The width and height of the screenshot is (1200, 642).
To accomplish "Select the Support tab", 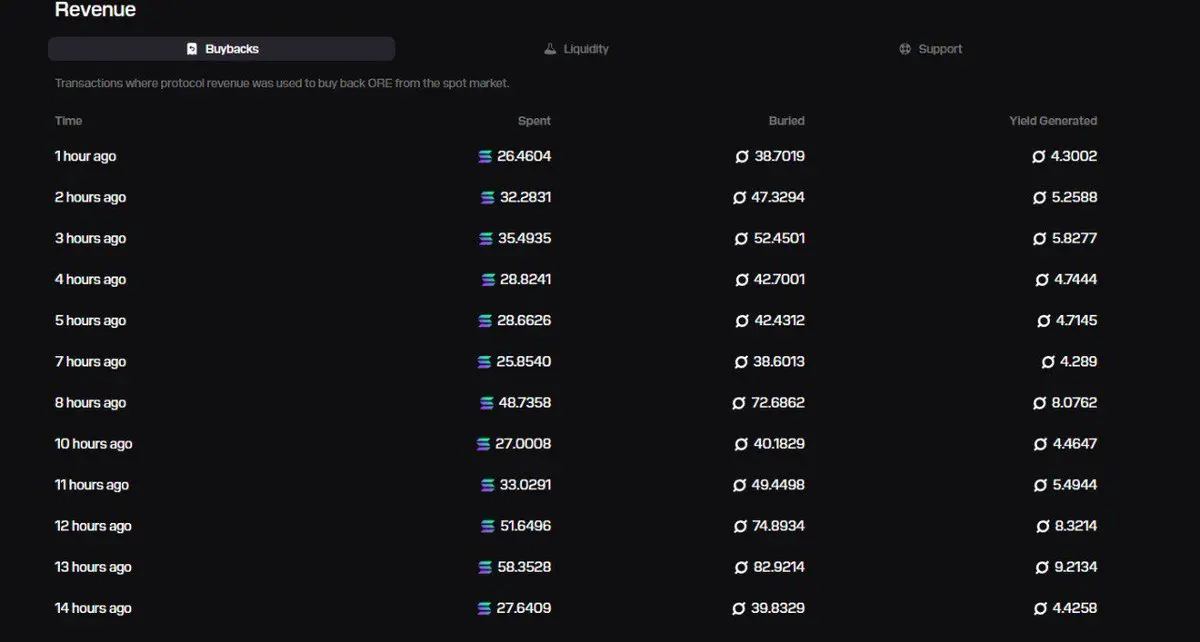I will pyautogui.click(x=930, y=49).
